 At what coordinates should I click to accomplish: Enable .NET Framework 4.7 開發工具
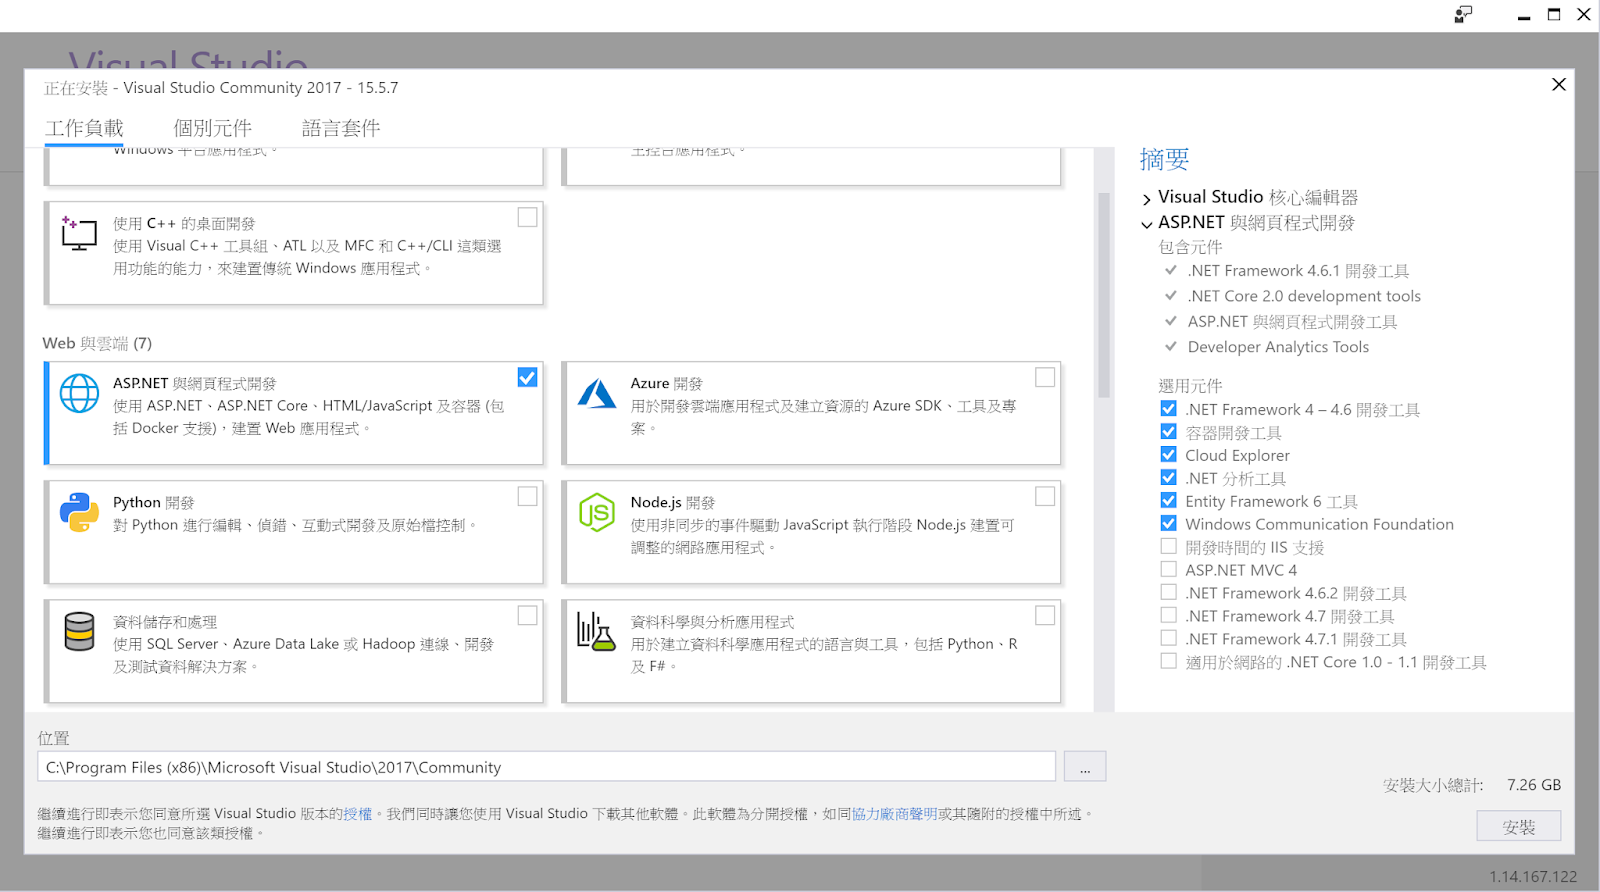(1168, 615)
